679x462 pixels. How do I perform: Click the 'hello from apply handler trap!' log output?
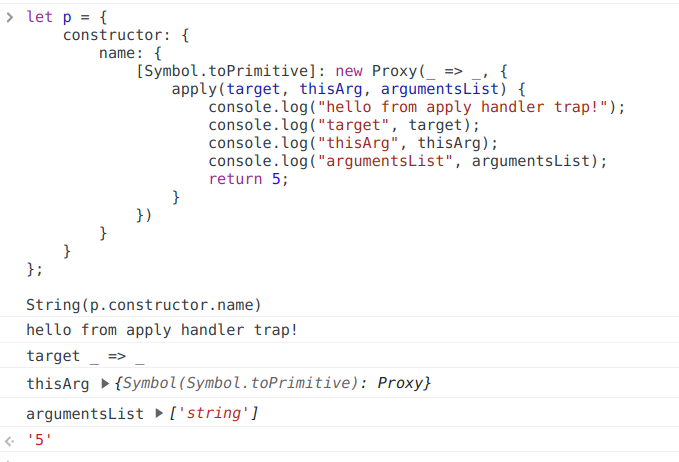tap(162, 329)
